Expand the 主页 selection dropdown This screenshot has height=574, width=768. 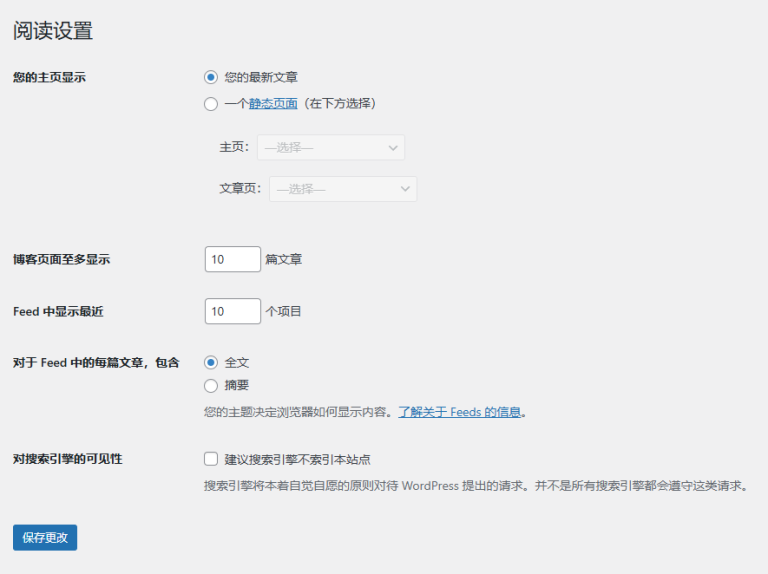tap(330, 148)
